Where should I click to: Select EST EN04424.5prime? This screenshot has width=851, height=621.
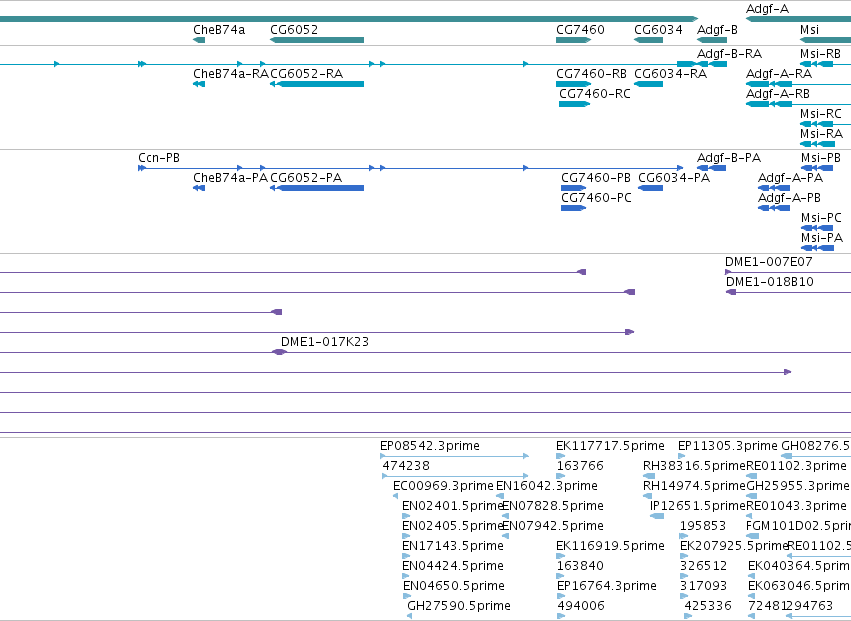(453, 566)
